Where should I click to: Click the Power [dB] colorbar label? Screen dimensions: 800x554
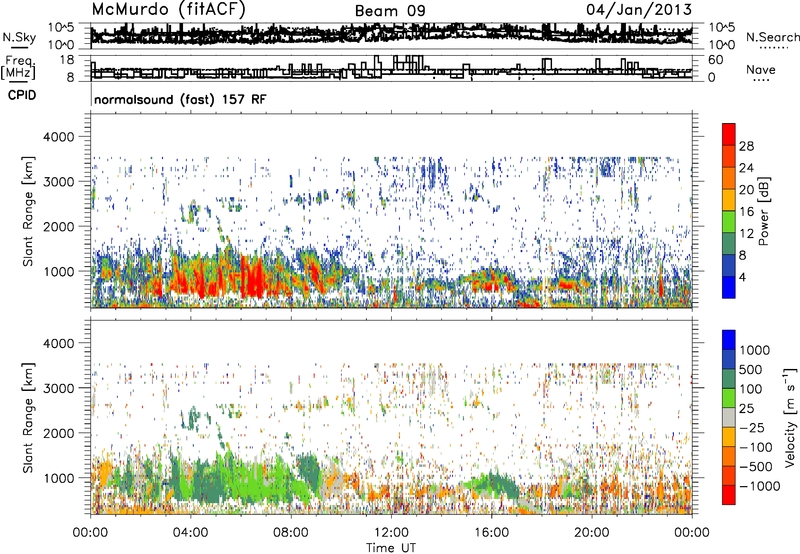[x=763, y=211]
